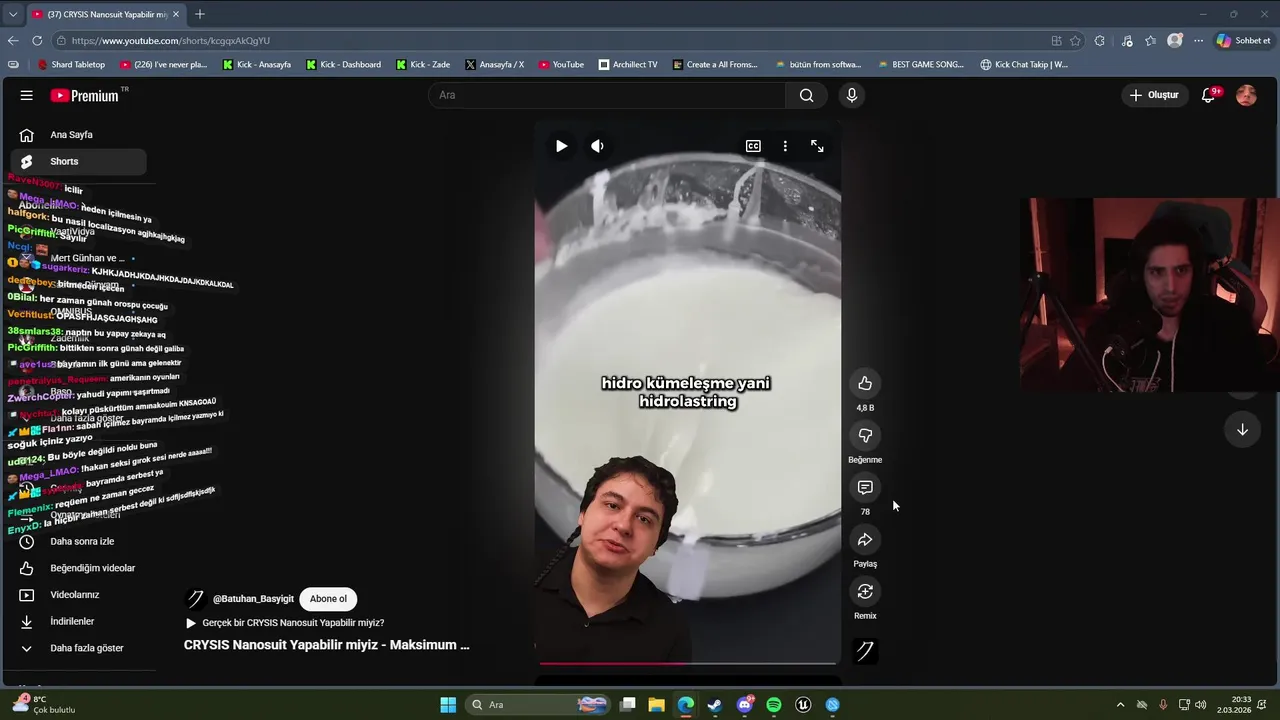
Task: Open the three-dot more options menu
Action: pos(785,146)
